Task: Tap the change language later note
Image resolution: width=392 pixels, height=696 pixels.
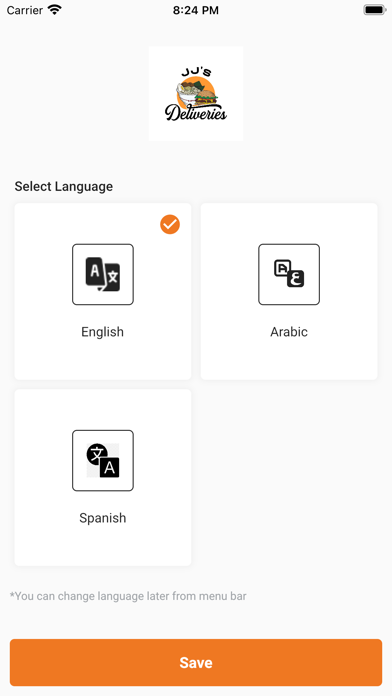Action: 128,596
